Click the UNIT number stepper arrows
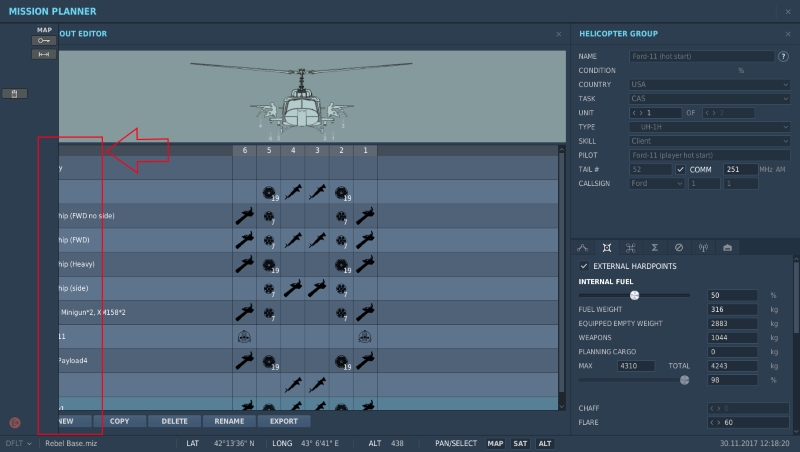 pyautogui.click(x=638, y=113)
